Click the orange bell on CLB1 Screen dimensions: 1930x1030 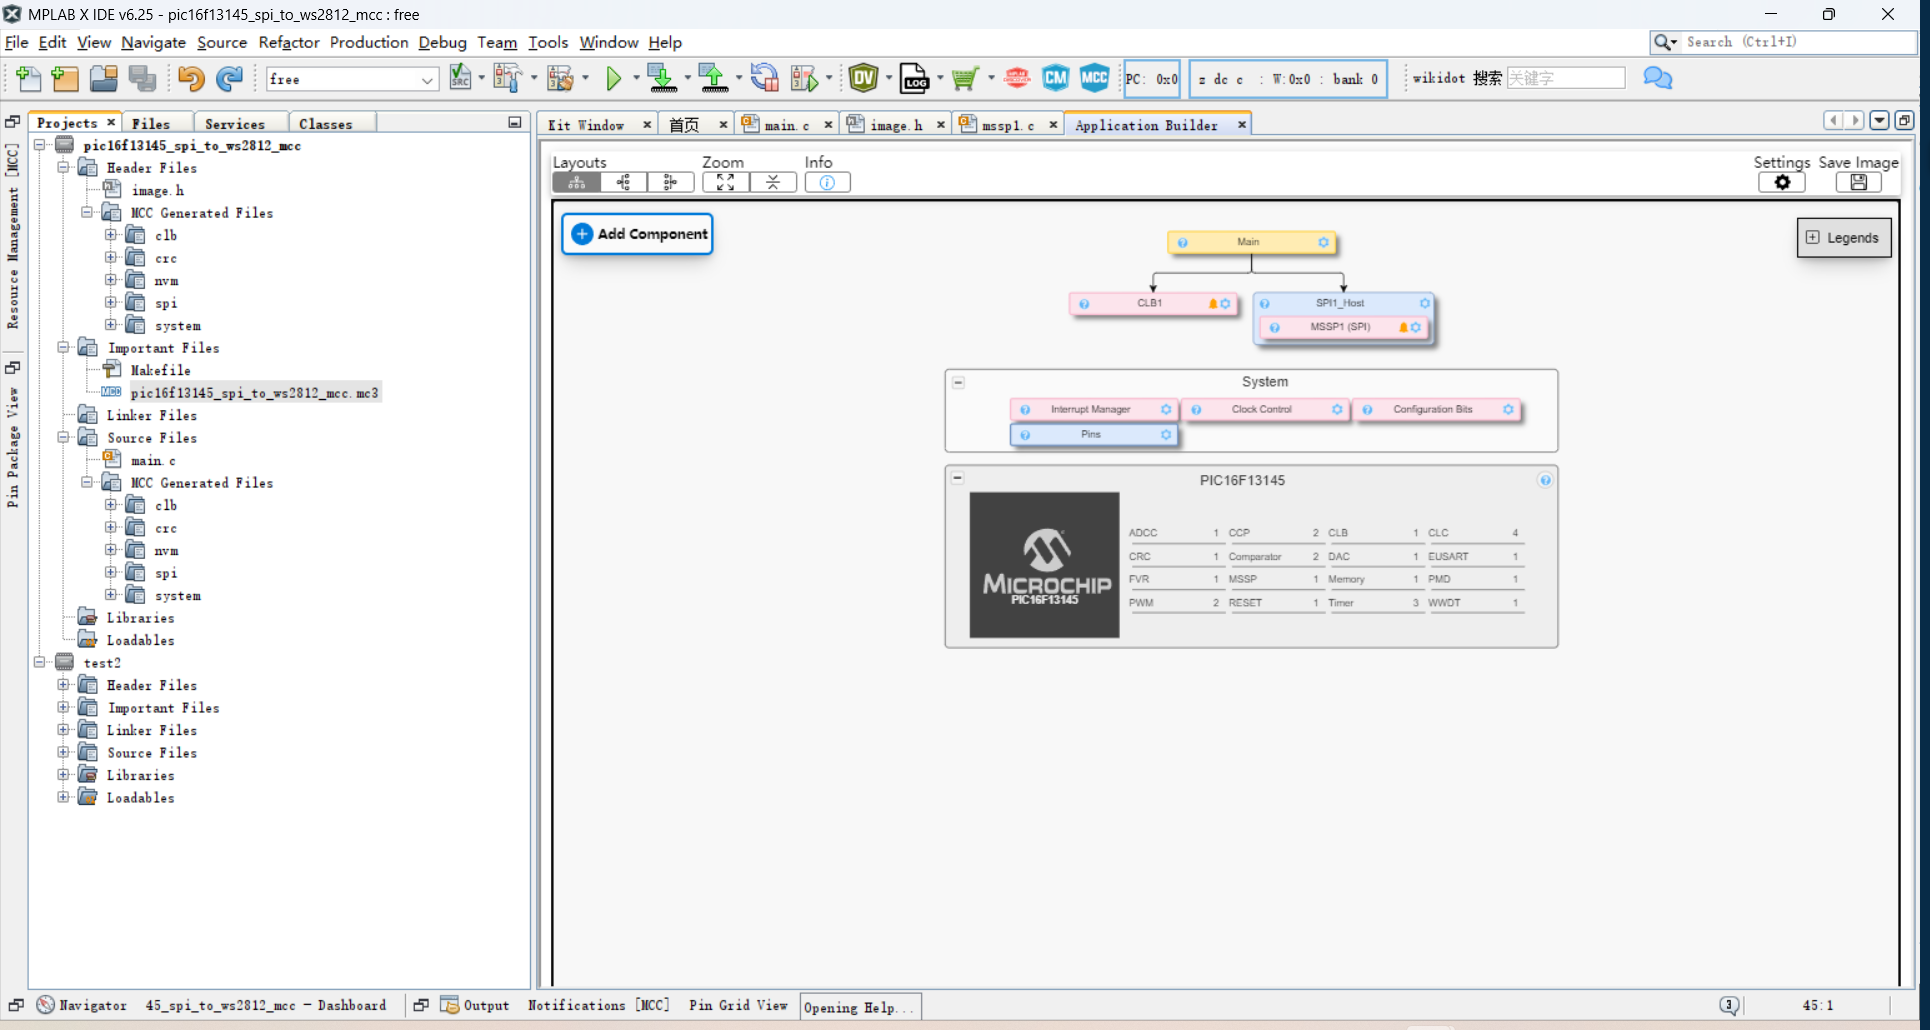(1213, 303)
